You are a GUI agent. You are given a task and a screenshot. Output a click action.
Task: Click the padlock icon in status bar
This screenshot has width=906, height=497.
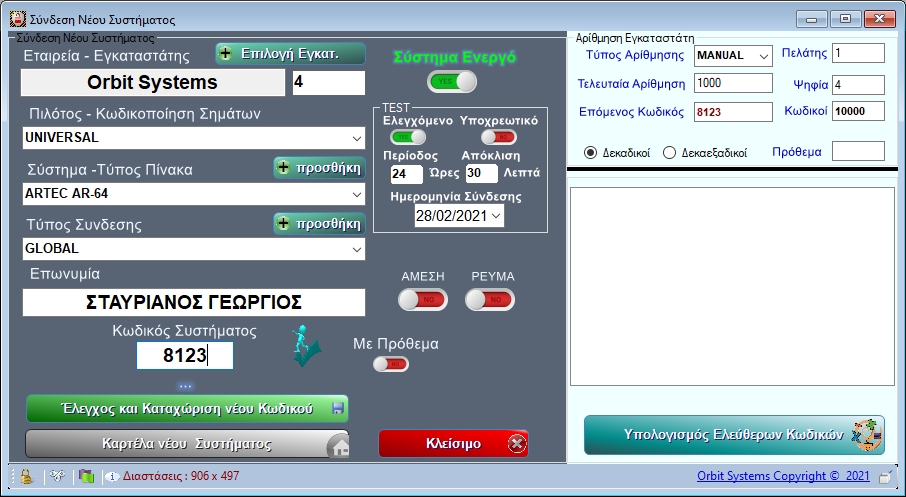pyautogui.click(x=26, y=477)
